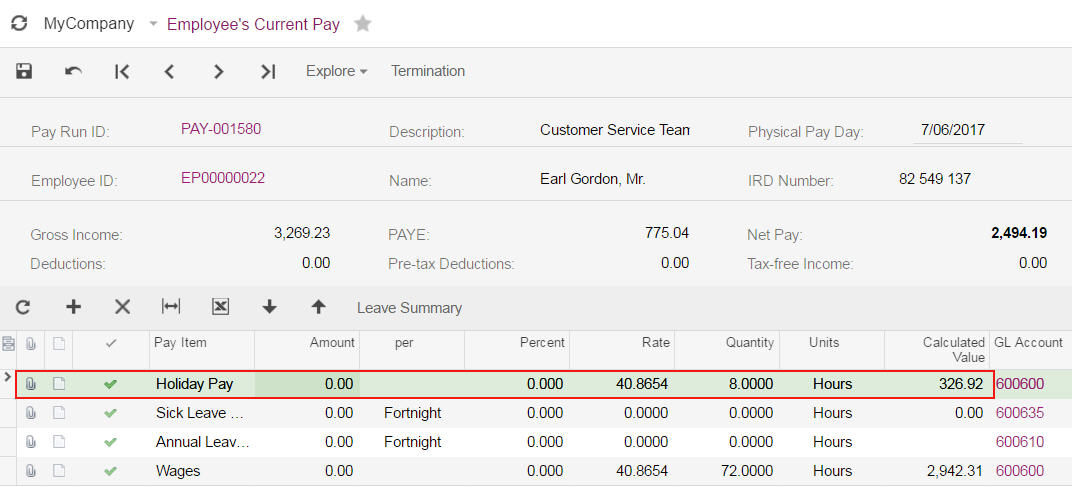The height and width of the screenshot is (487, 1072).
Task: Expand the MyCompany dropdown arrow
Action: [x=153, y=24]
